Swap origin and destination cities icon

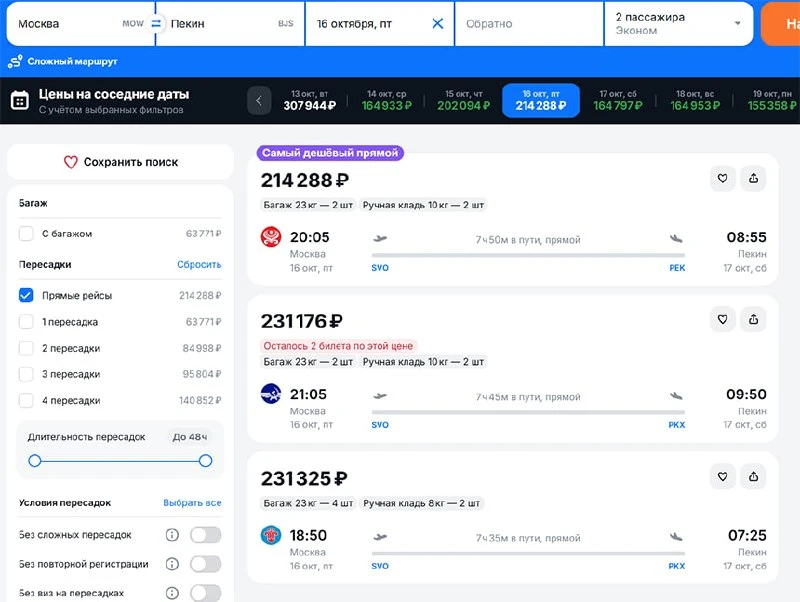tap(156, 23)
